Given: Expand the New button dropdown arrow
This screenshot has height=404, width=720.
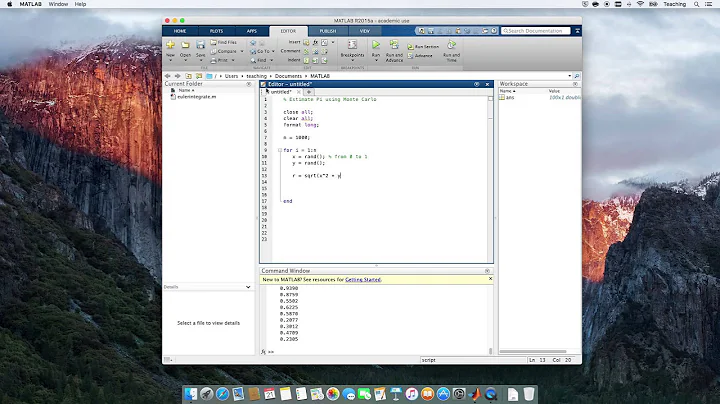Looking at the screenshot, I should point(170,60).
